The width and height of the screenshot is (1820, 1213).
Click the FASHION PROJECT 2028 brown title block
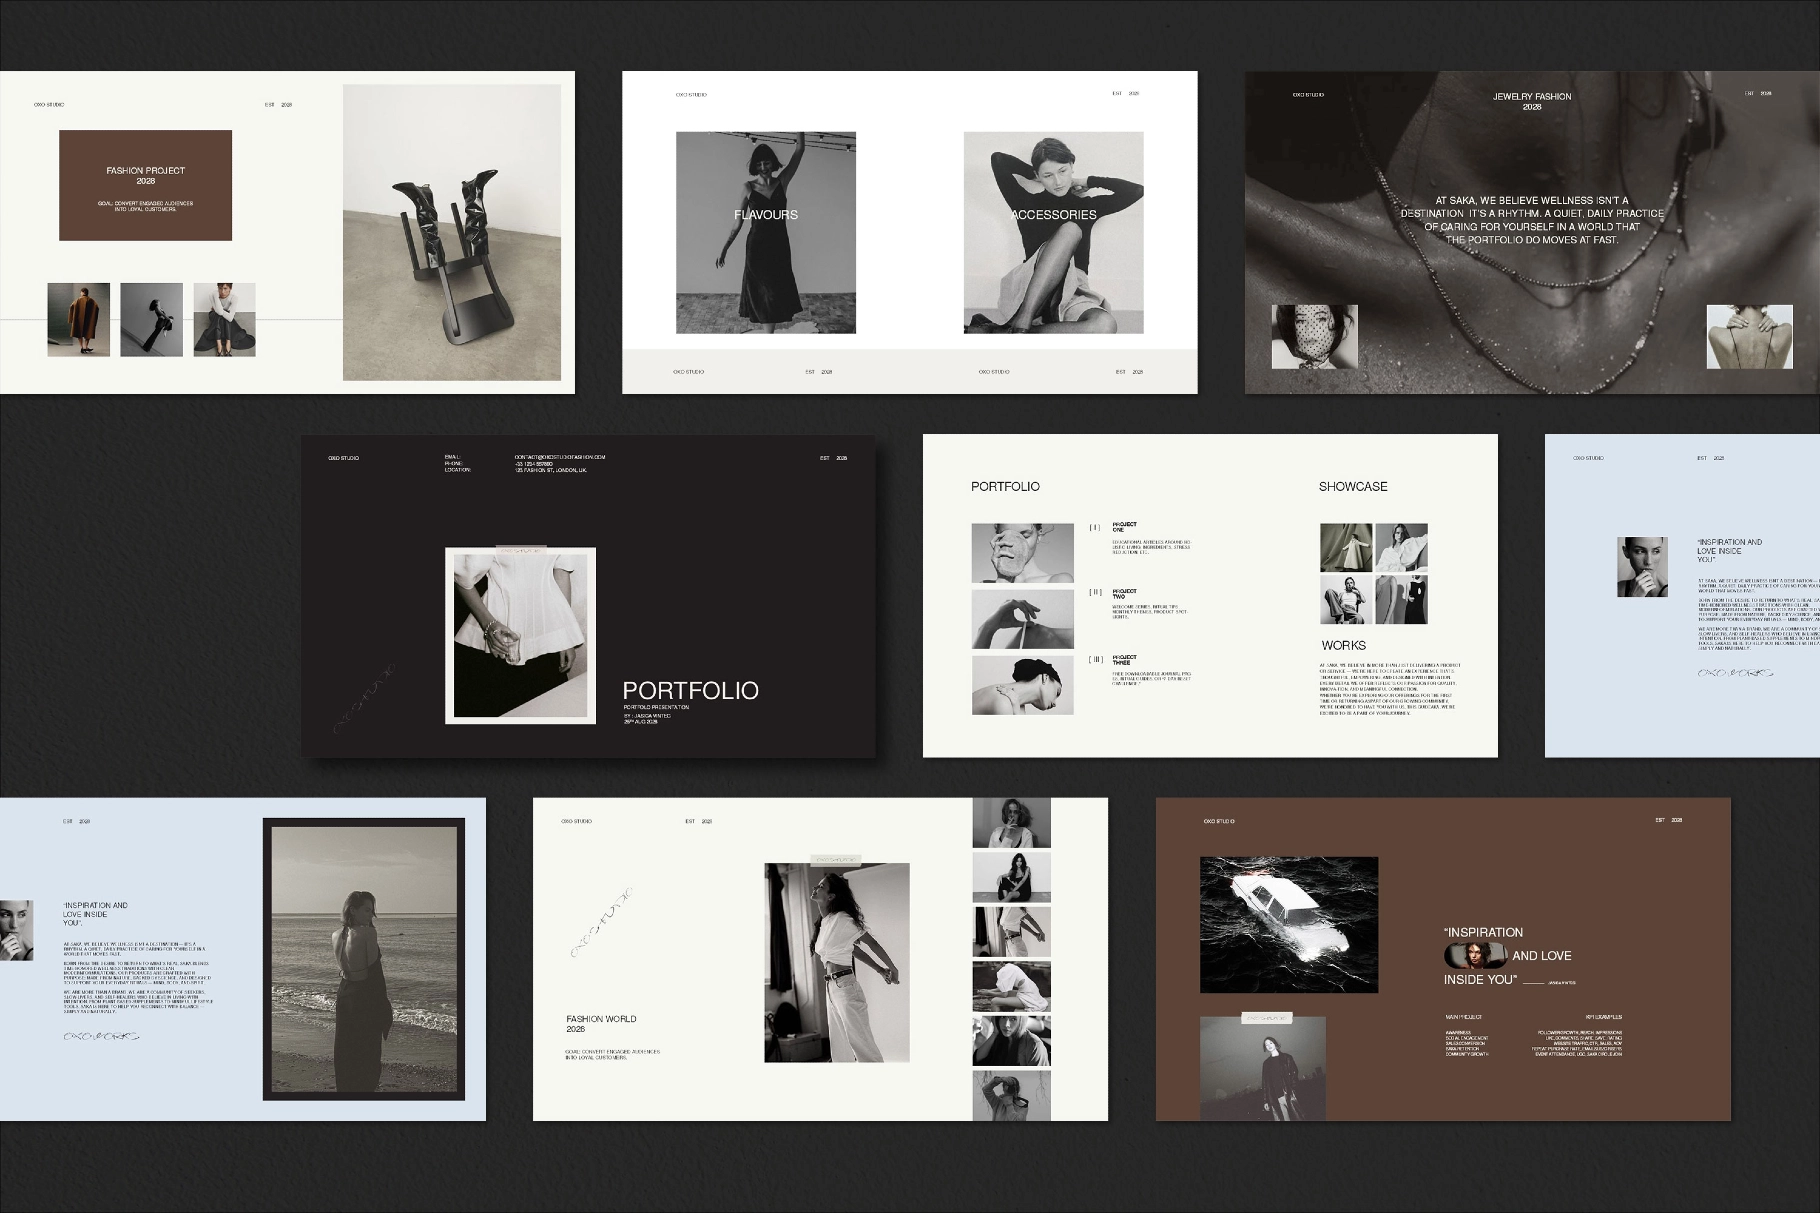145,185
